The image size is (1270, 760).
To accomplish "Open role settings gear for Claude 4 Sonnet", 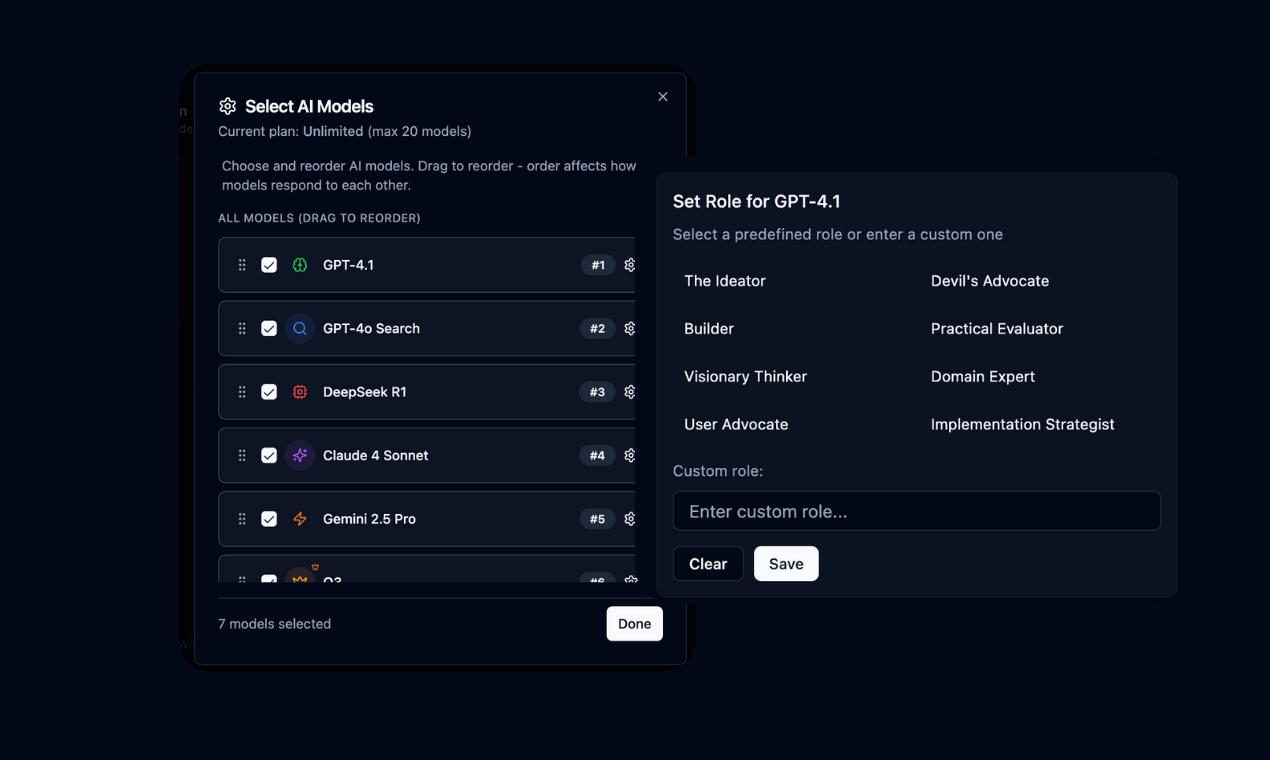I will 629,455.
